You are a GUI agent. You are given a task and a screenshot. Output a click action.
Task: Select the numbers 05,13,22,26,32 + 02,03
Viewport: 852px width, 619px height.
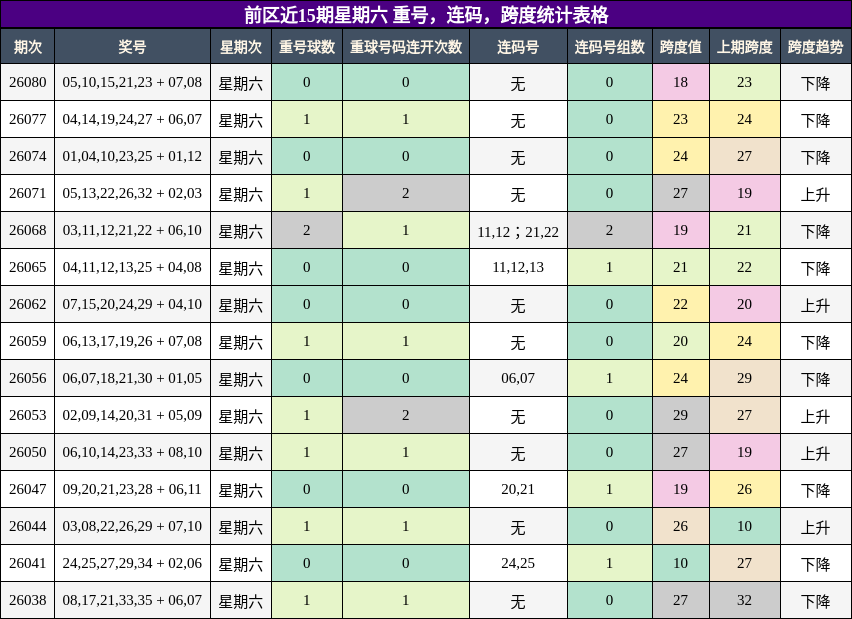coord(132,193)
